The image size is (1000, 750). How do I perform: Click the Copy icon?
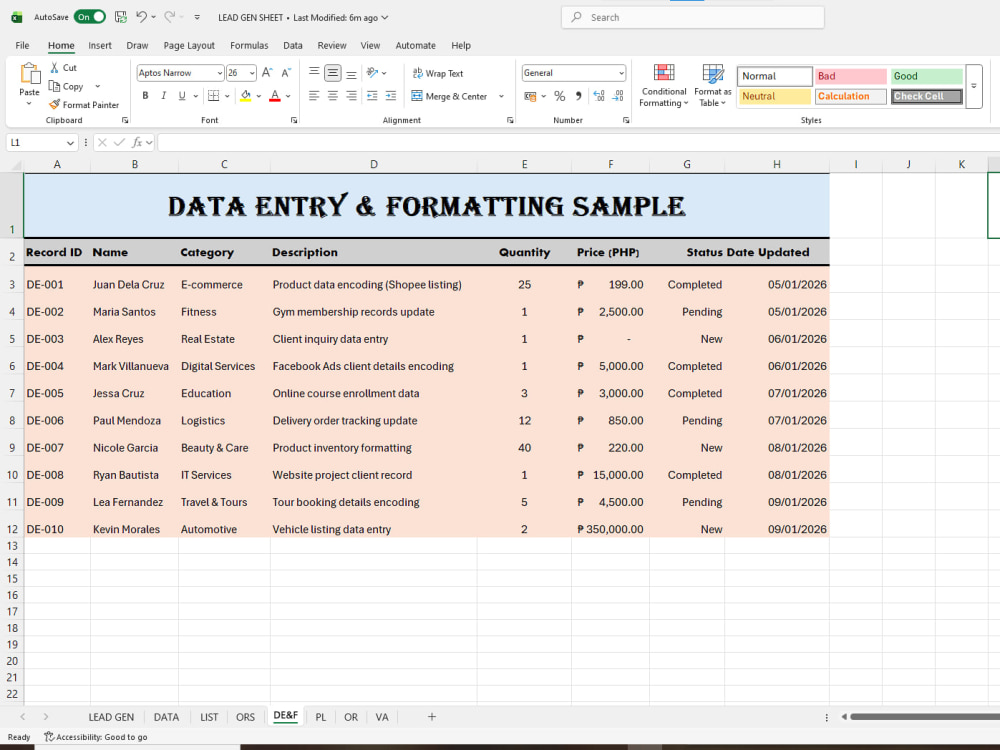point(55,86)
